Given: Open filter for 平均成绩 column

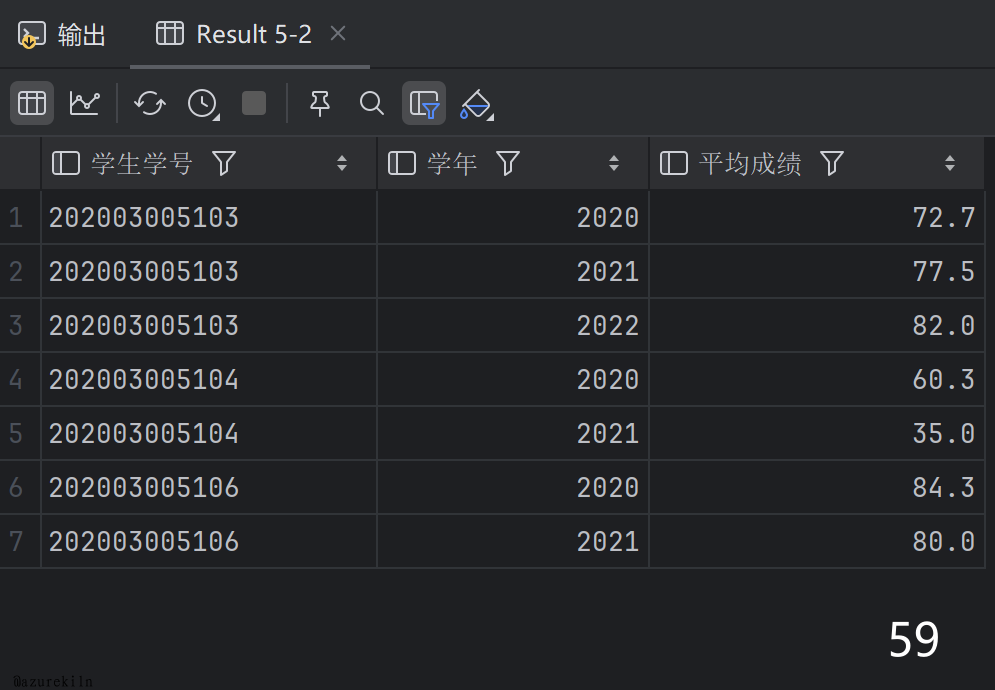Looking at the screenshot, I should click(x=832, y=163).
